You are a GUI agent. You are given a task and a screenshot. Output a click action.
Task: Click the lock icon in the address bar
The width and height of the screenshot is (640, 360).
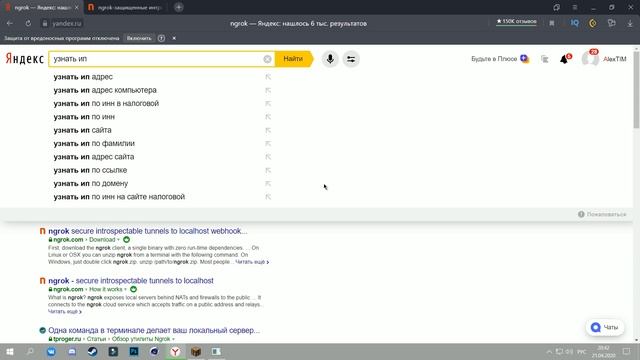45,24
